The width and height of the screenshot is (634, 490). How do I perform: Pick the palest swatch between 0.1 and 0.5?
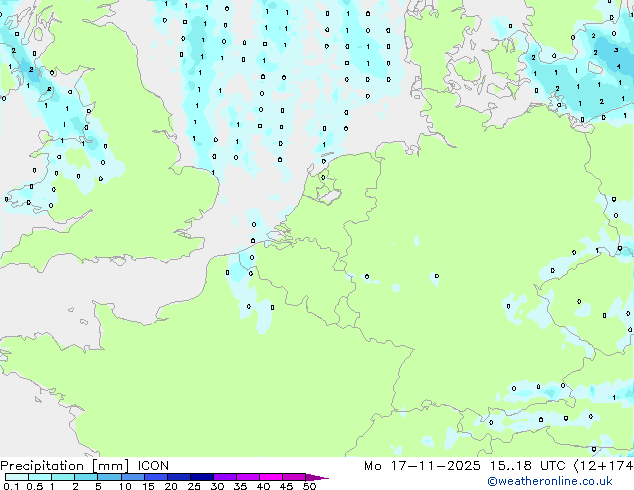pos(17,477)
